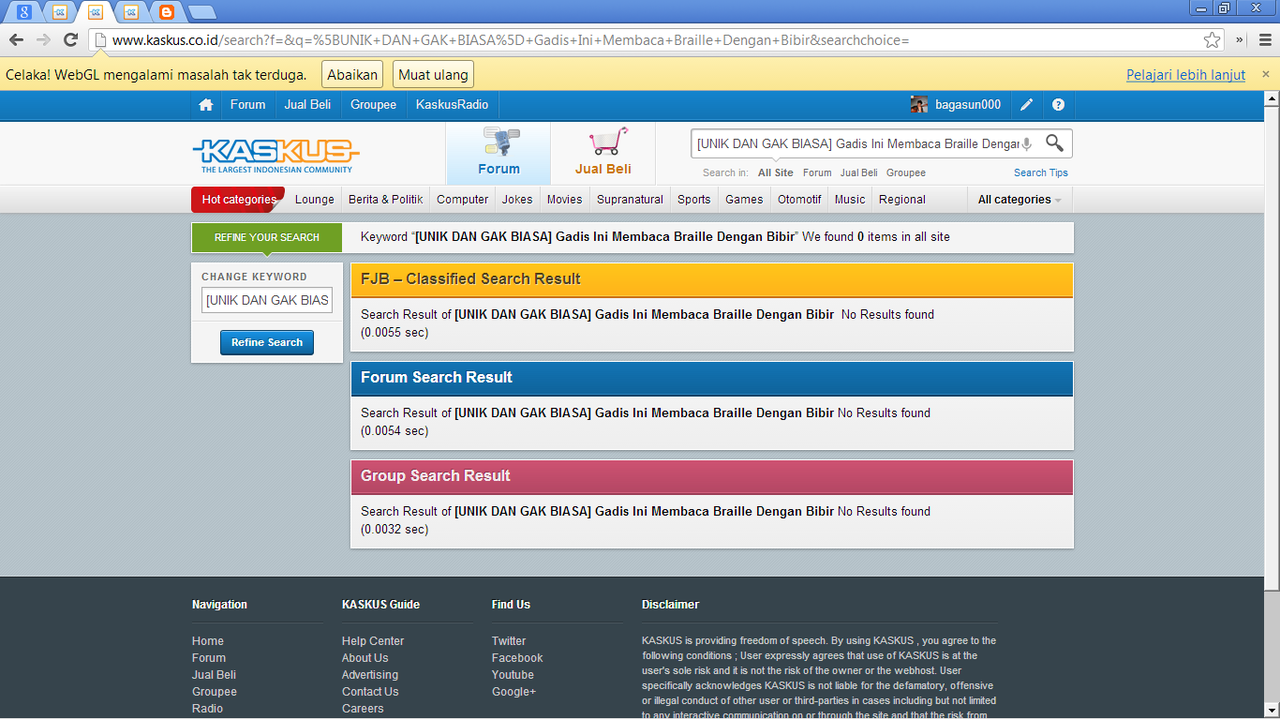Open the footer Youtube link
Image resolution: width=1280 pixels, height=720 pixels.
click(513, 675)
